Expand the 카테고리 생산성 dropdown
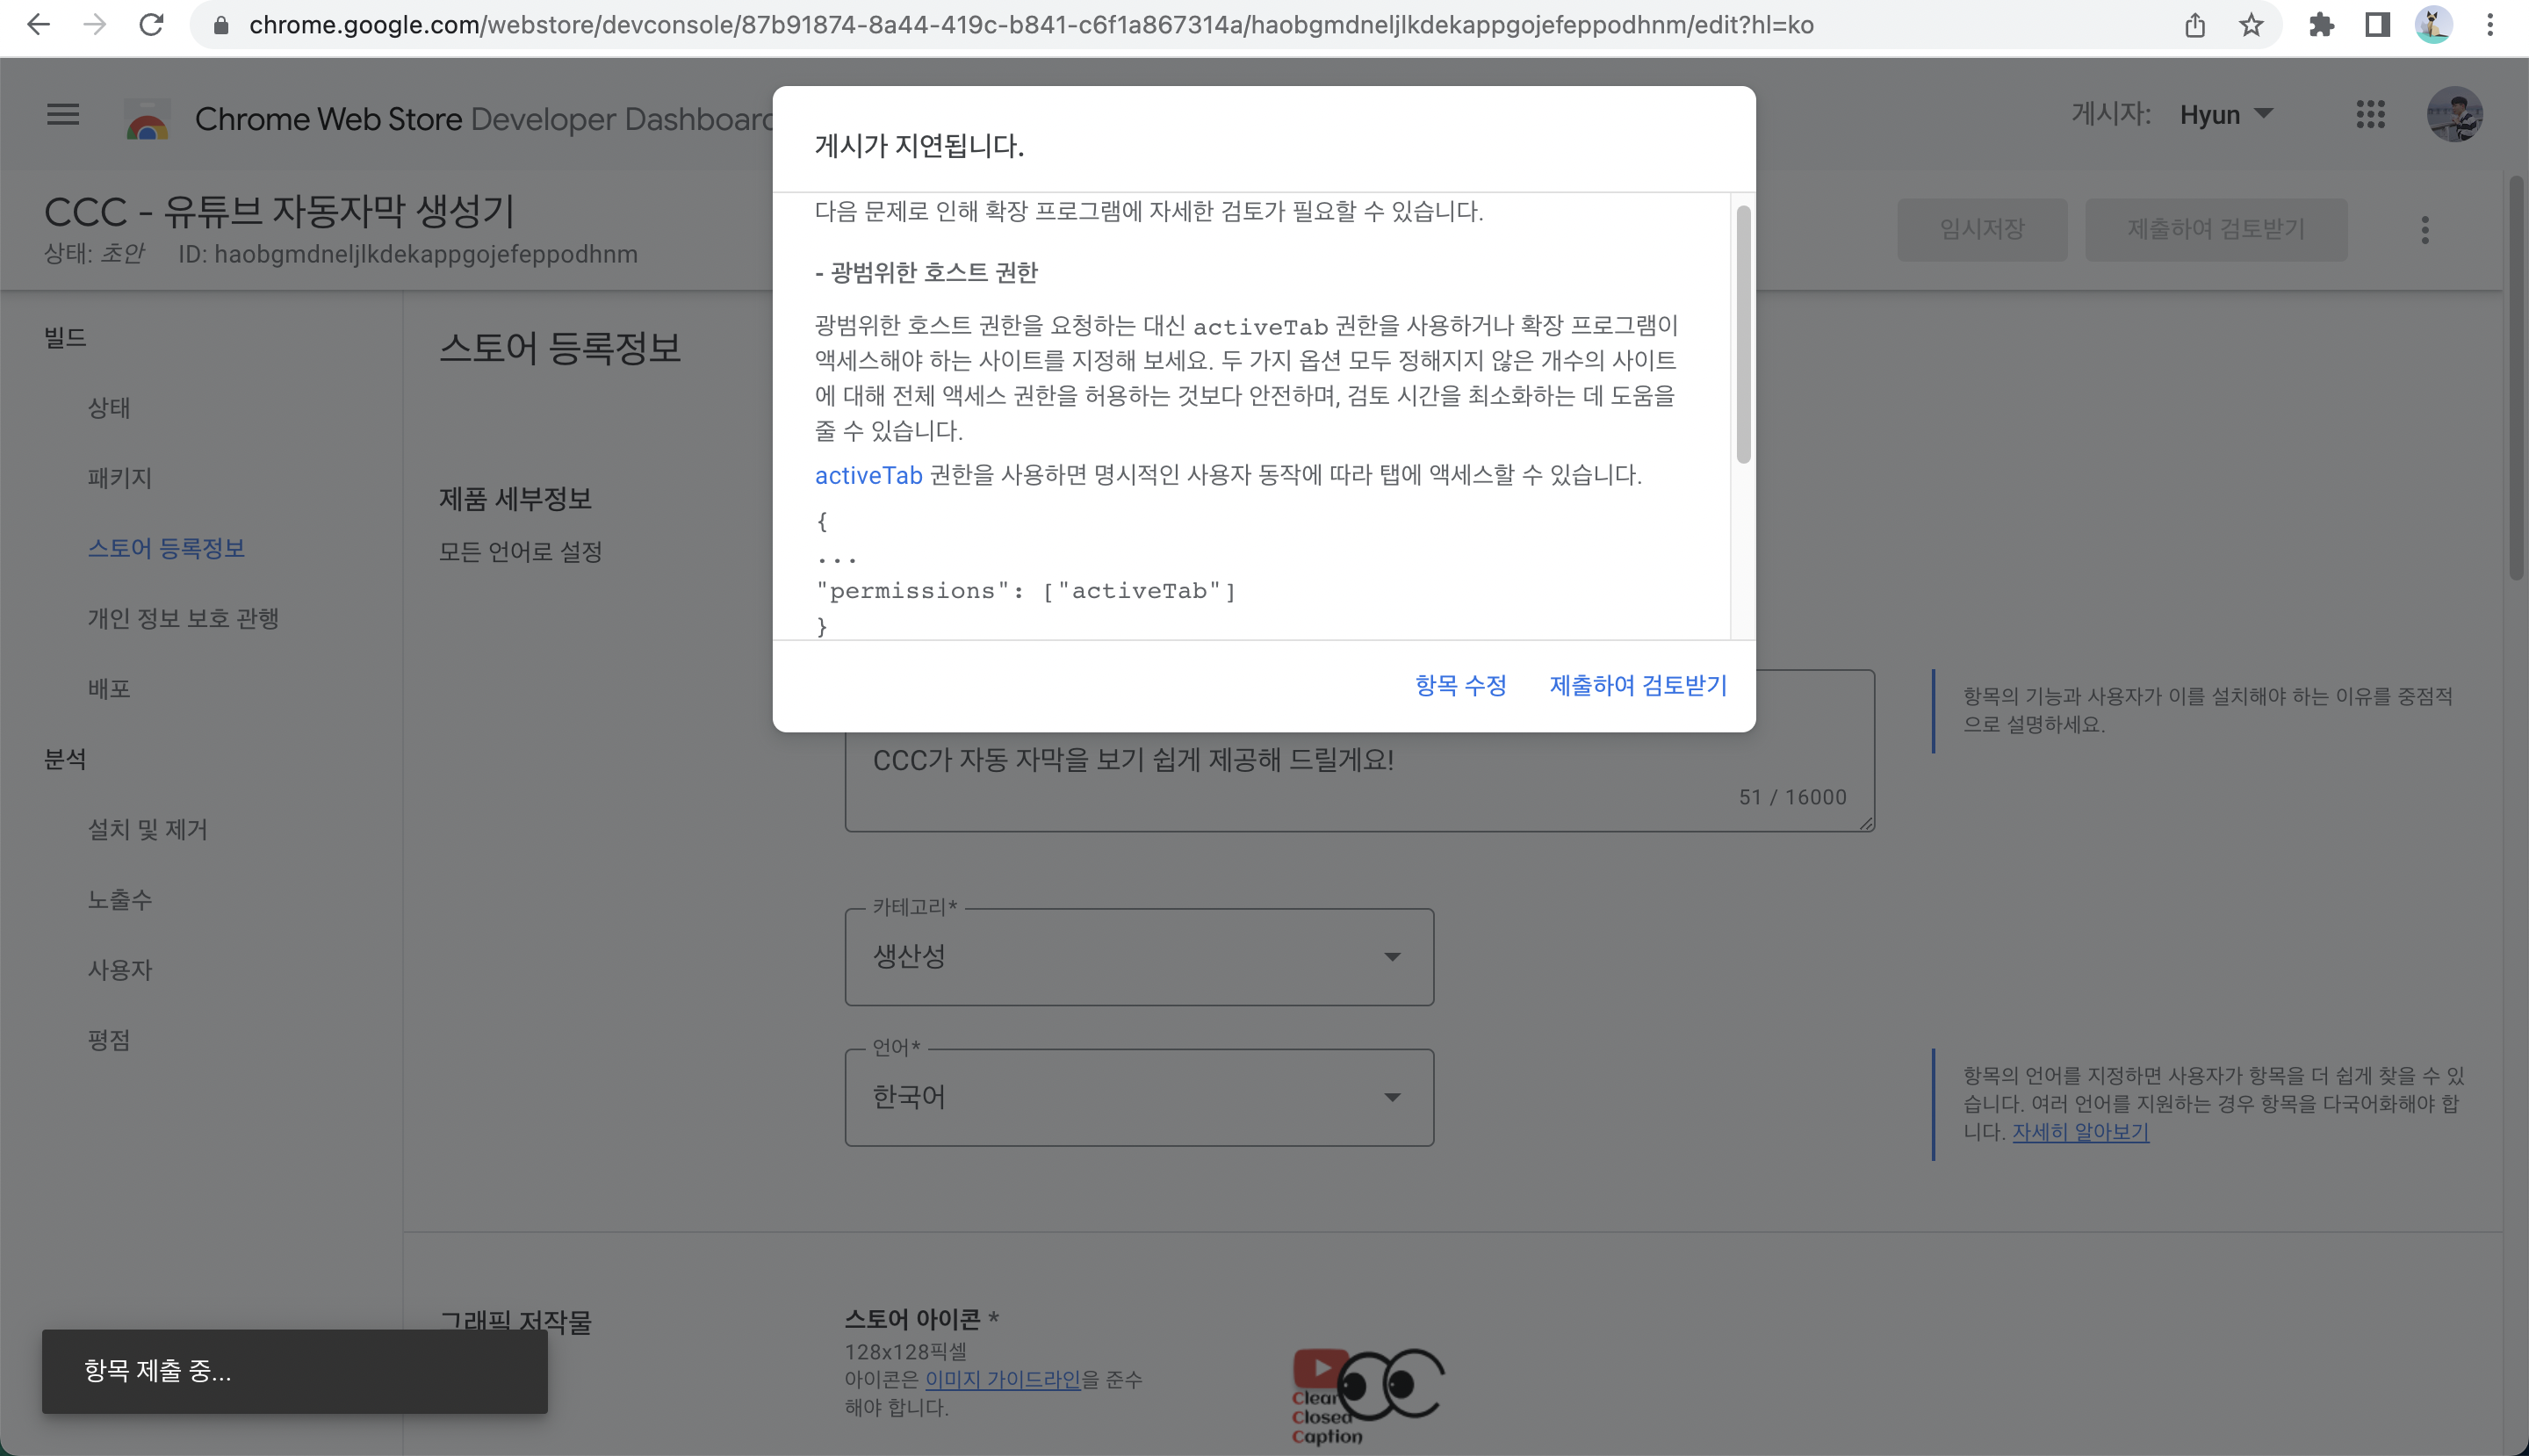2529x1456 pixels. (x=1139, y=957)
